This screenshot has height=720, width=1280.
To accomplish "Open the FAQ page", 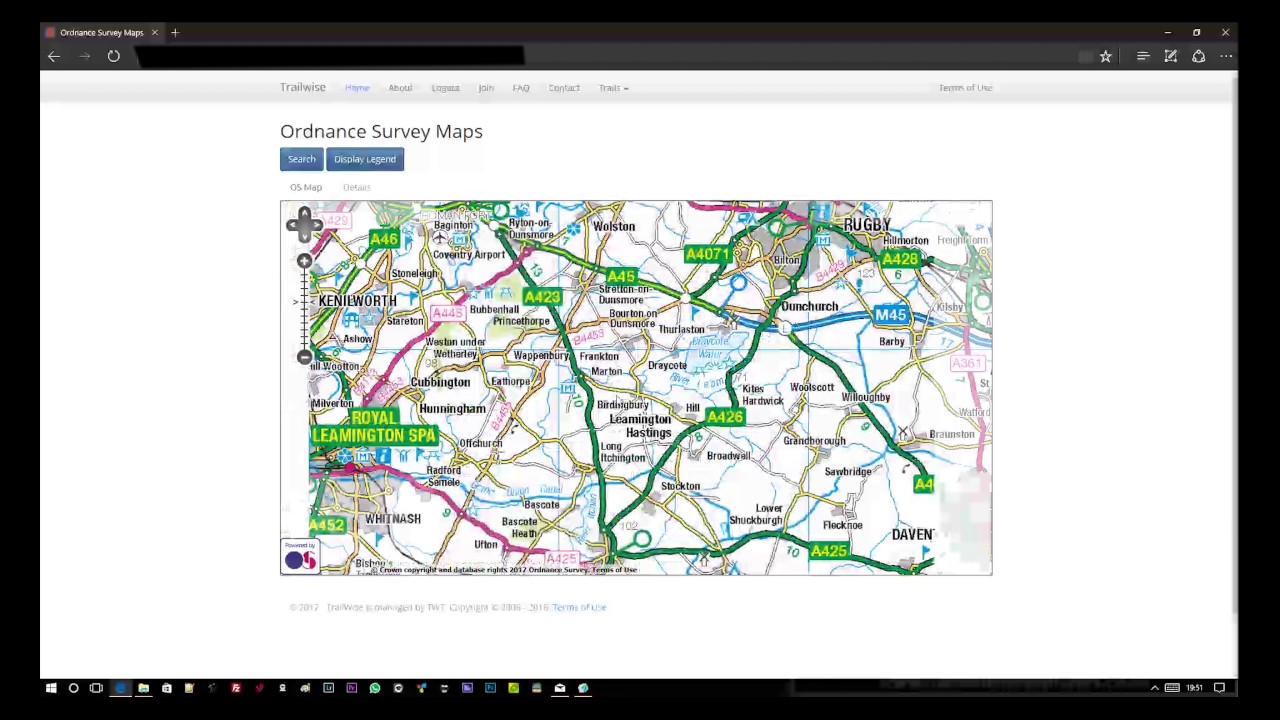I will pos(521,88).
